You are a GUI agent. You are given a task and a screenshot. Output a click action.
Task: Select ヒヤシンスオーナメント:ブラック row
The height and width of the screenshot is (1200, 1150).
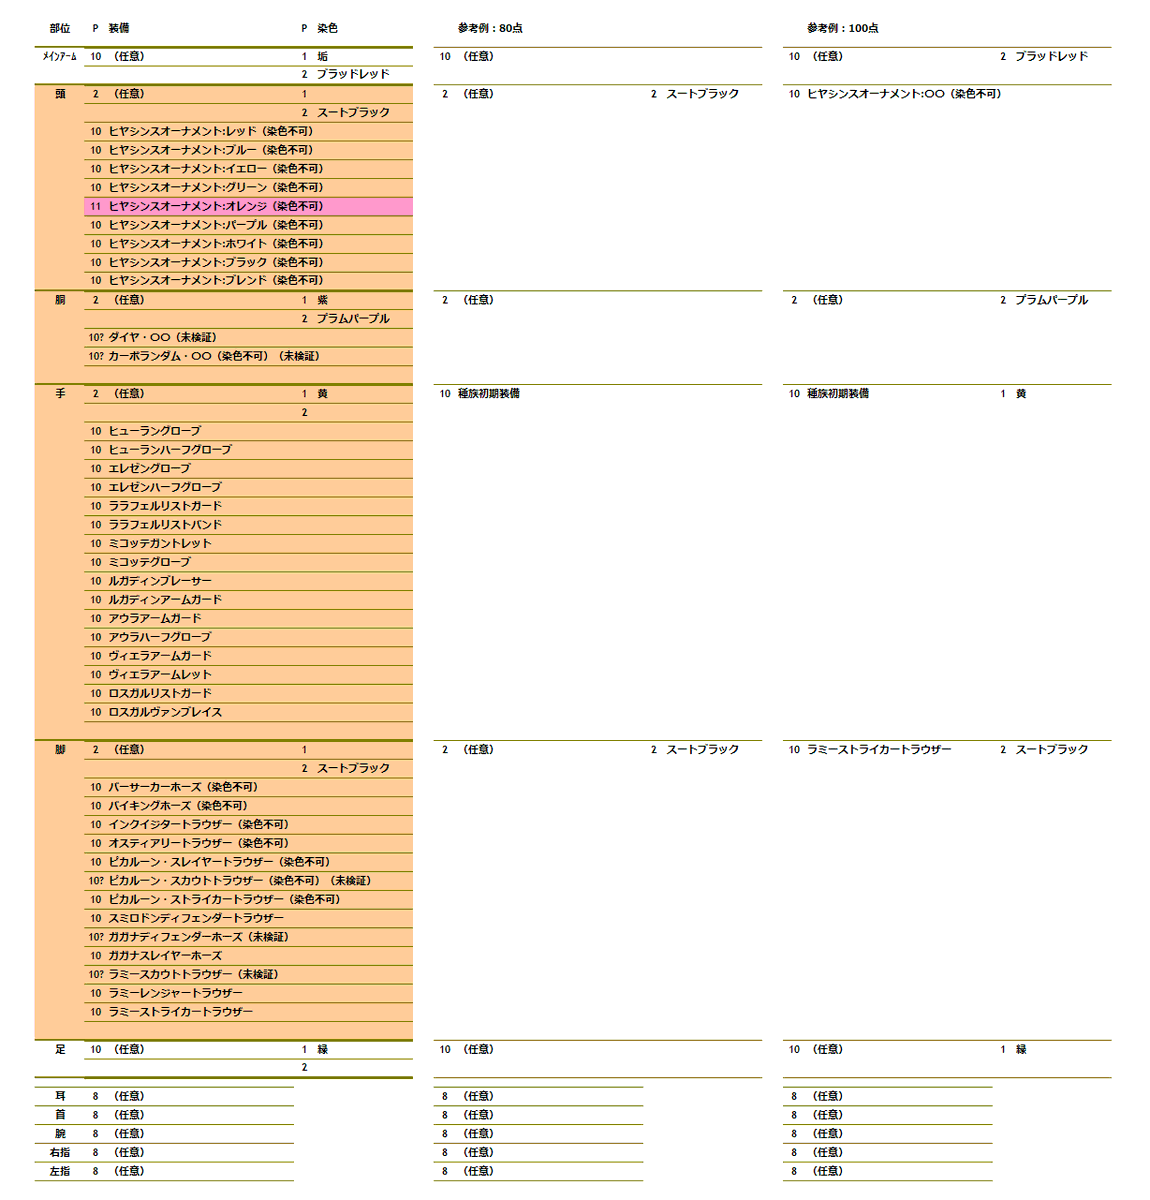[x=248, y=262]
